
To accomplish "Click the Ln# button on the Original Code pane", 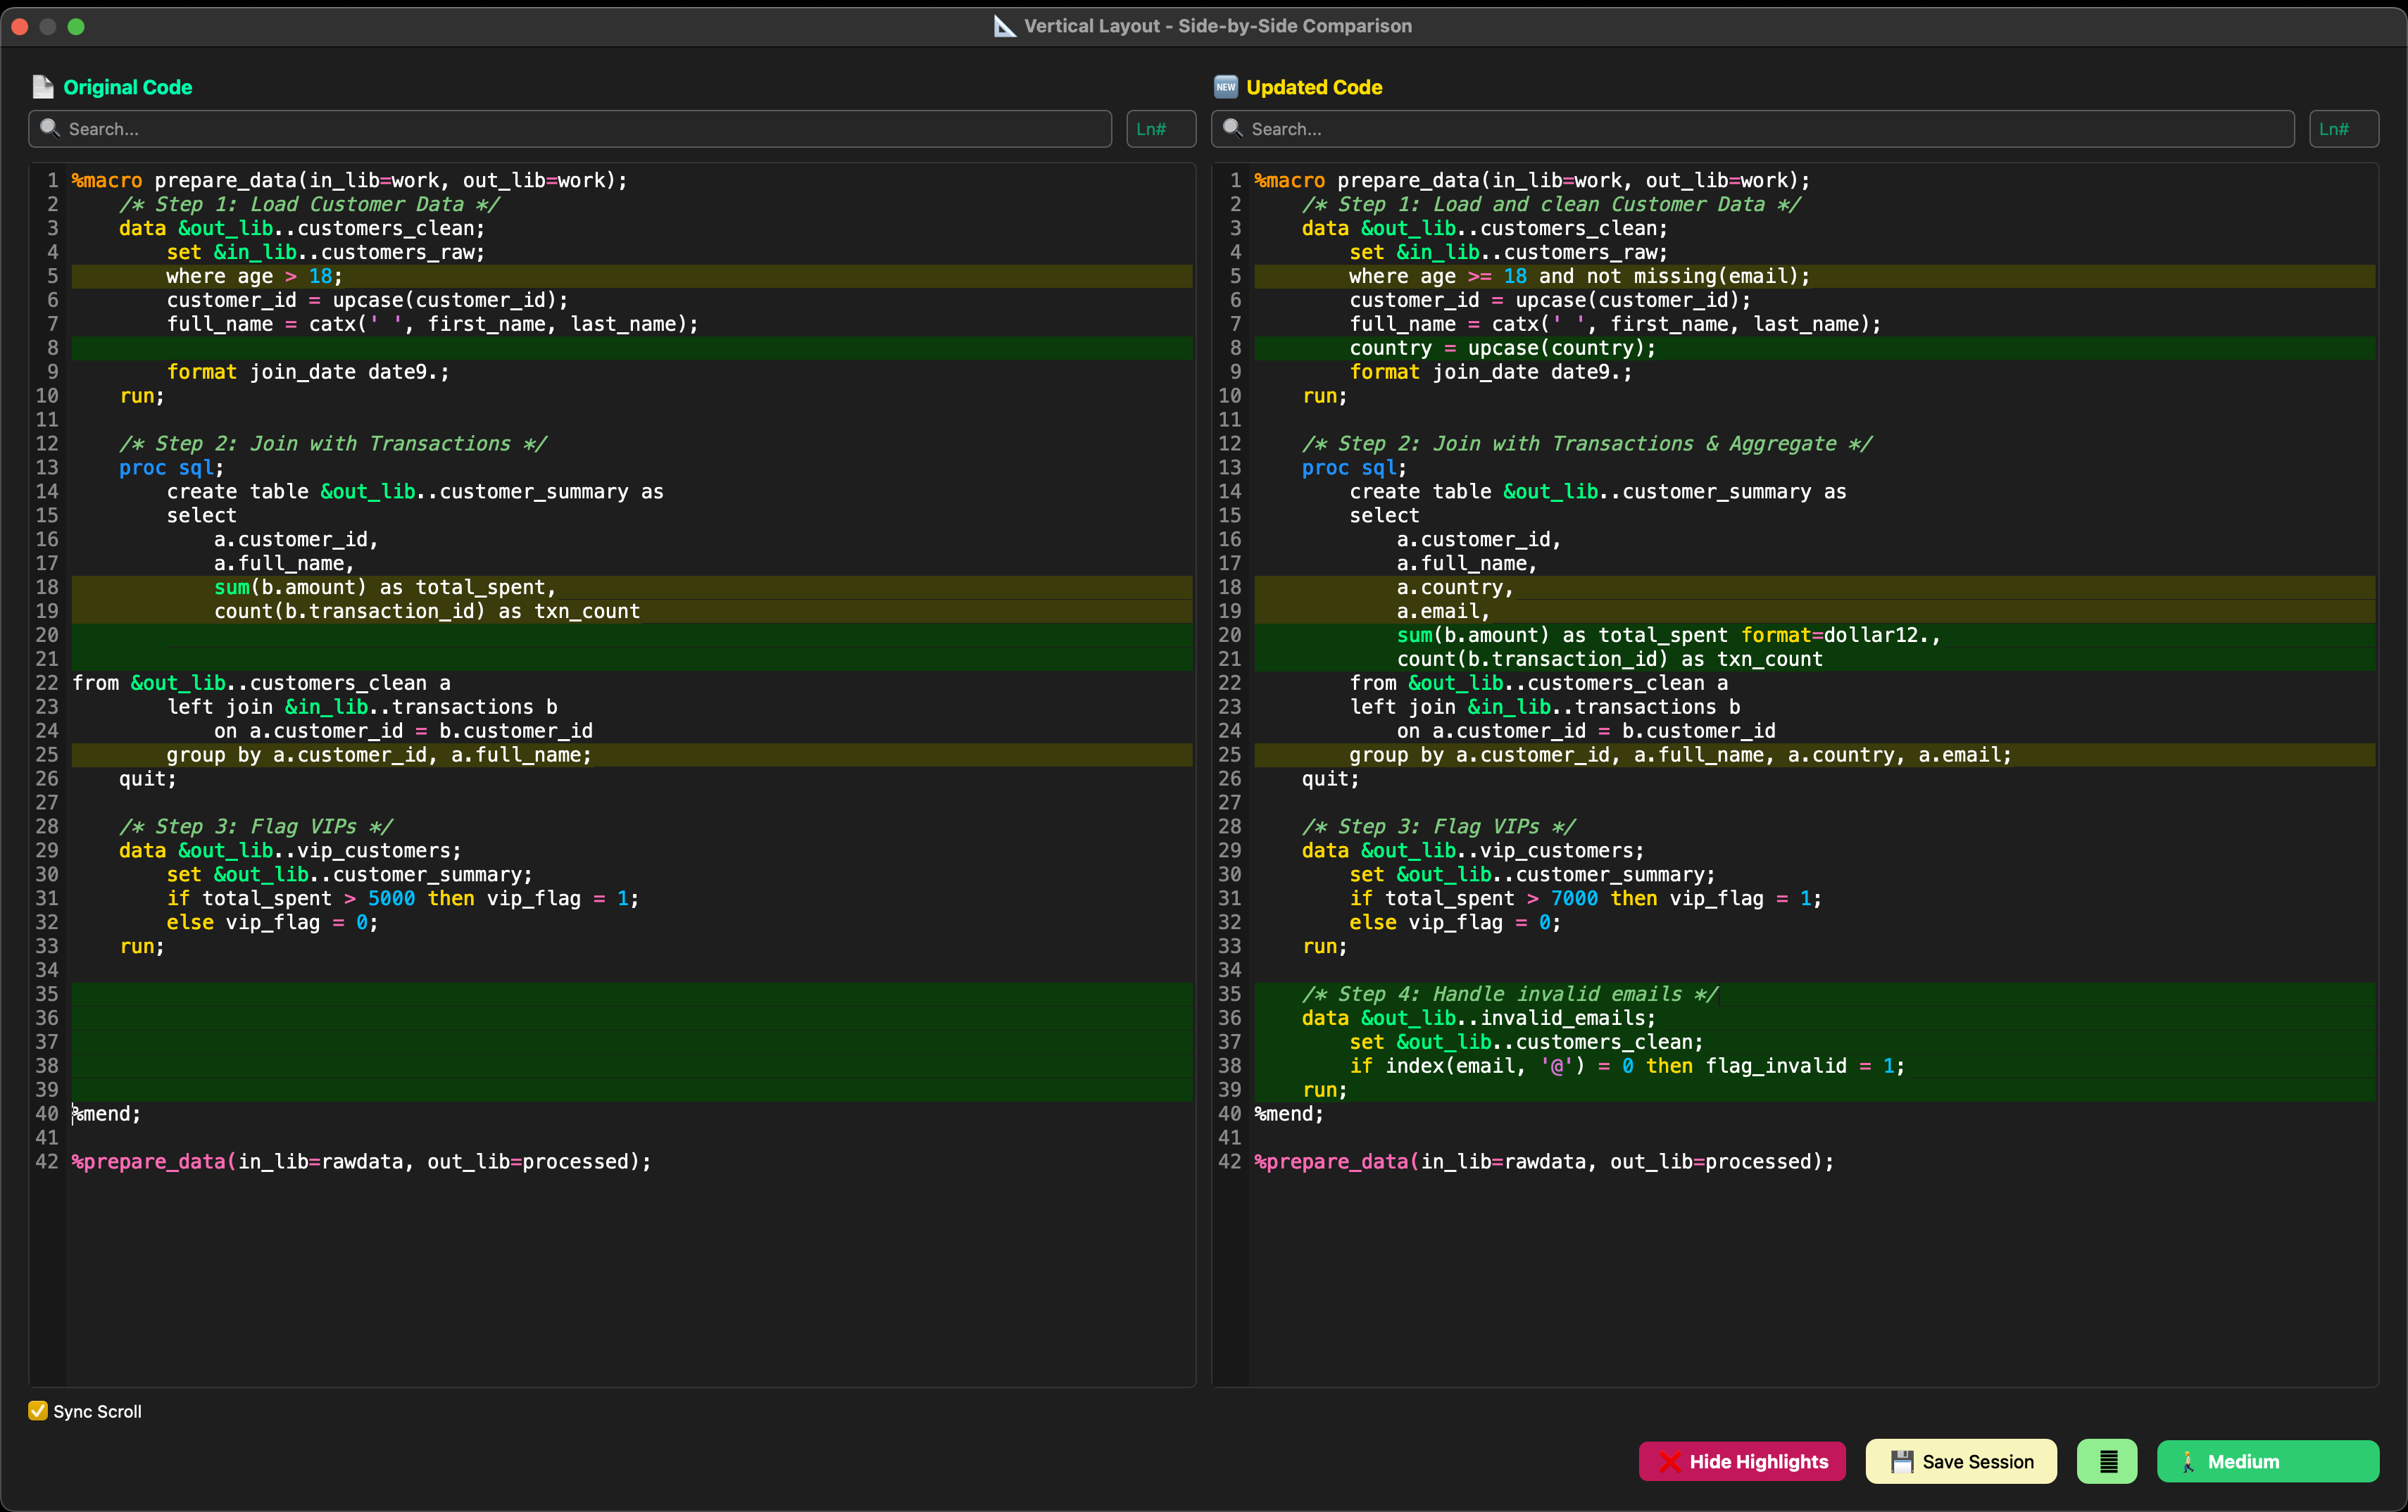I will [x=1160, y=128].
